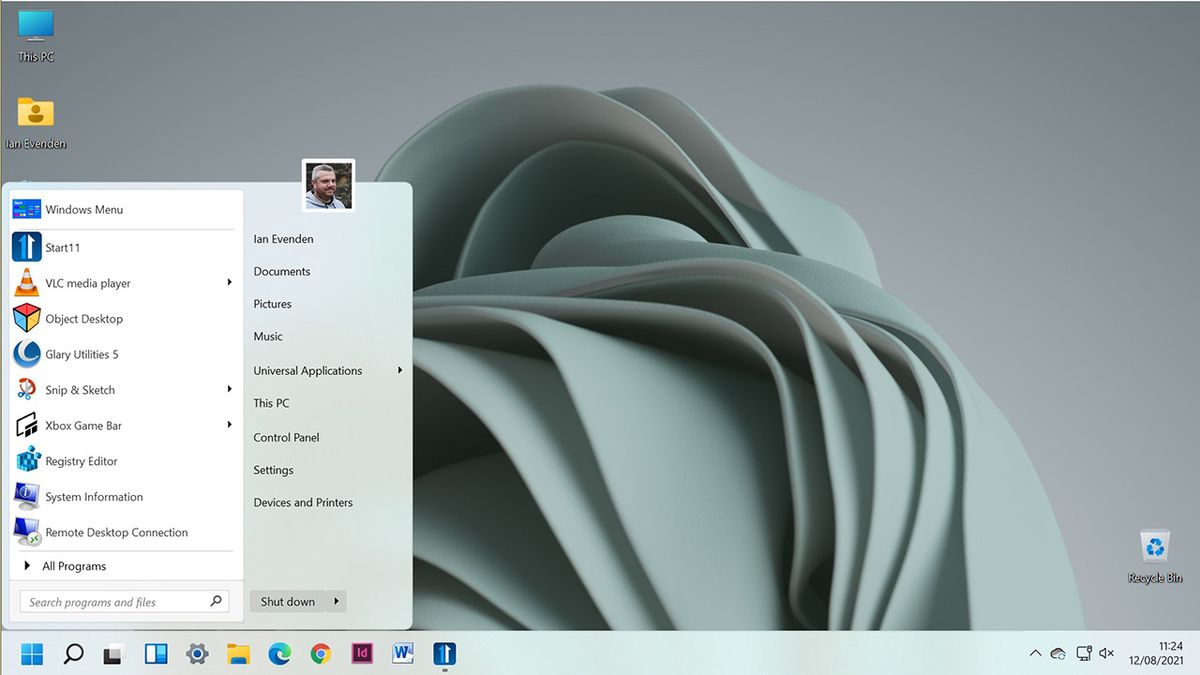This screenshot has width=1200, height=675.
Task: Open Microsoft Word from taskbar
Action: point(403,654)
